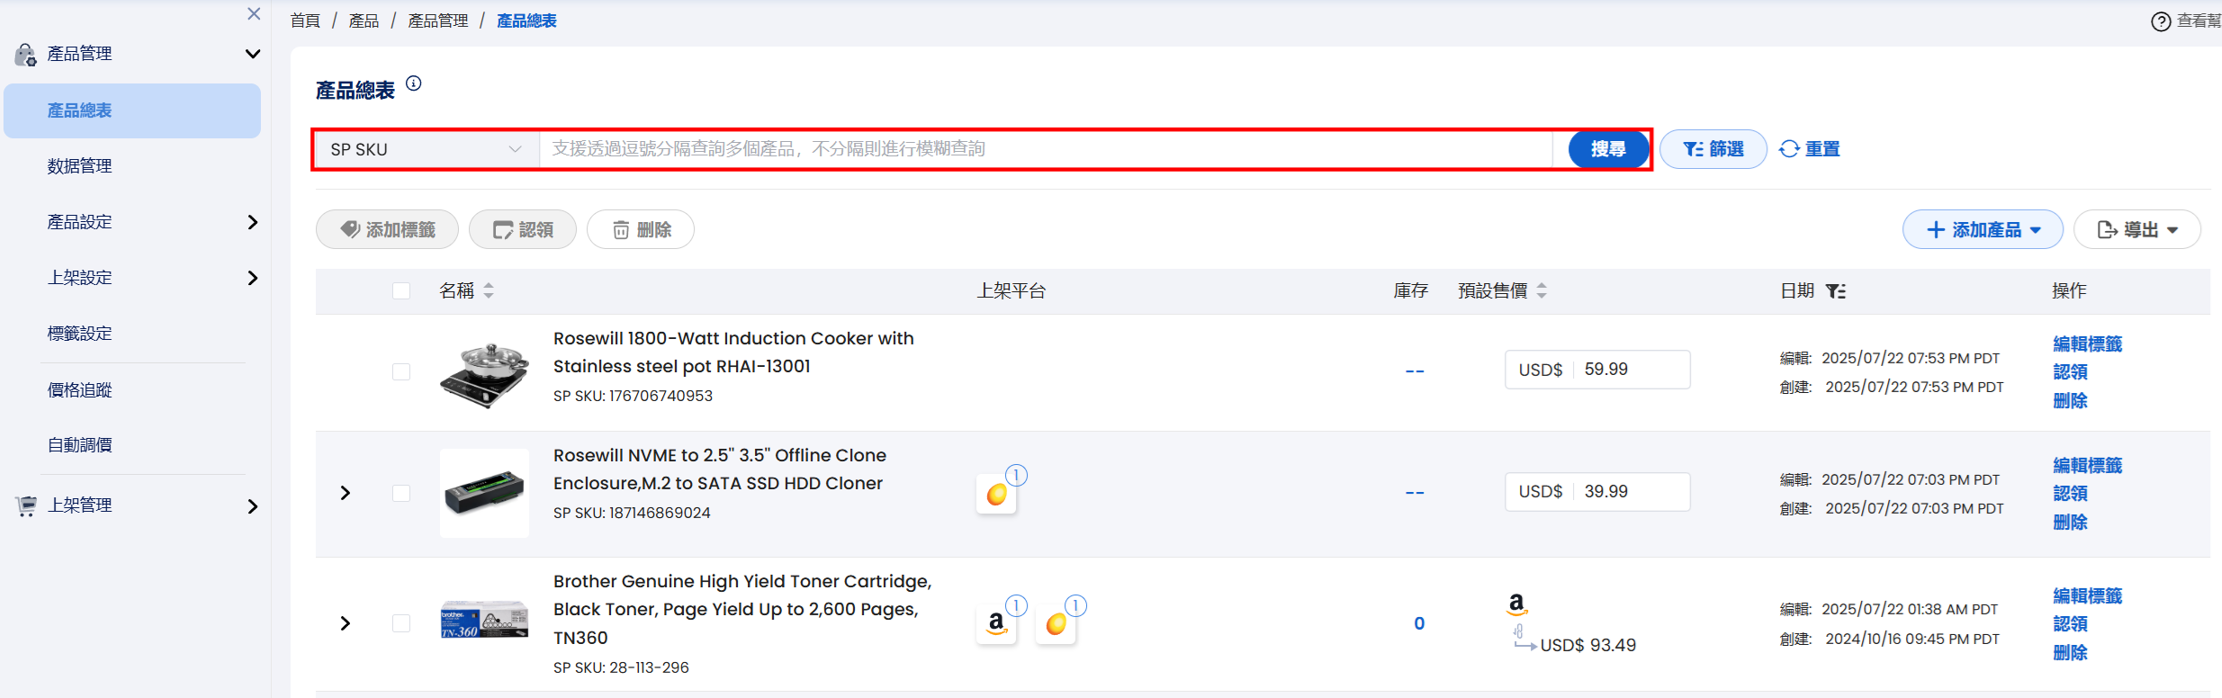The width and height of the screenshot is (2222, 698).
Task: Go to 首頁 via breadcrumb
Action: click(305, 21)
